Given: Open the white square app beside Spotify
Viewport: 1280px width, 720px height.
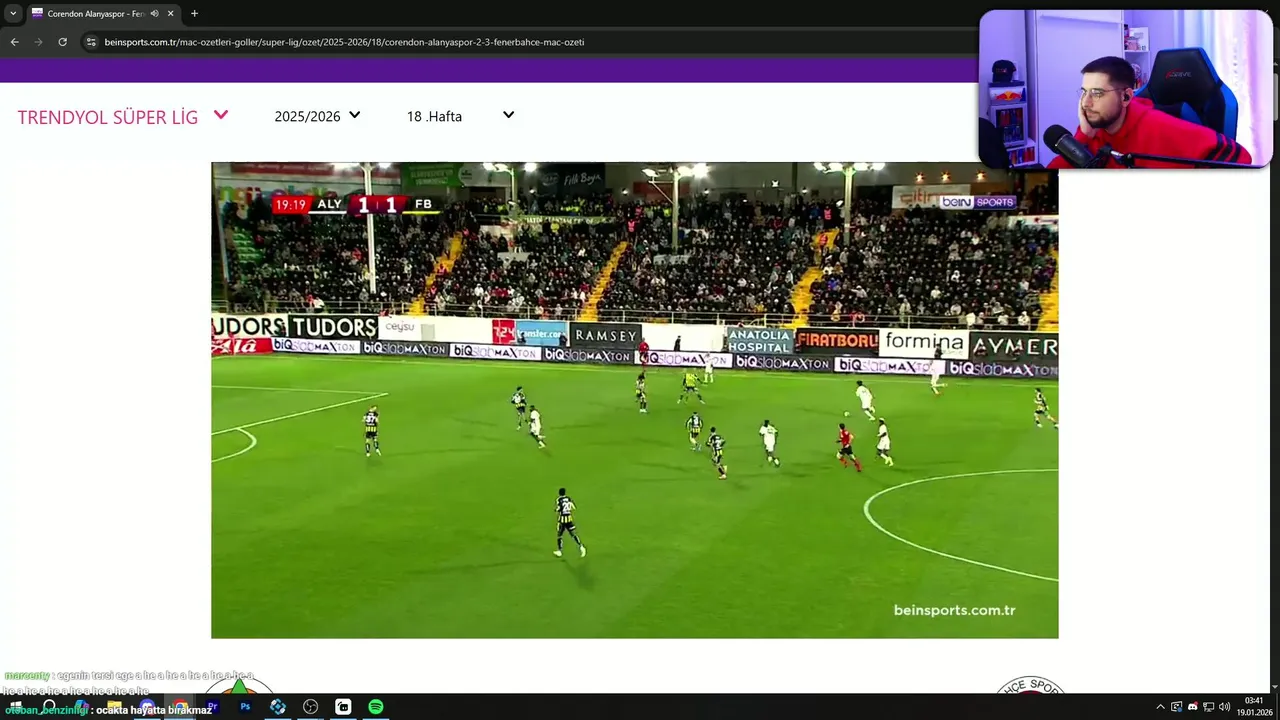Looking at the screenshot, I should tap(343, 706).
